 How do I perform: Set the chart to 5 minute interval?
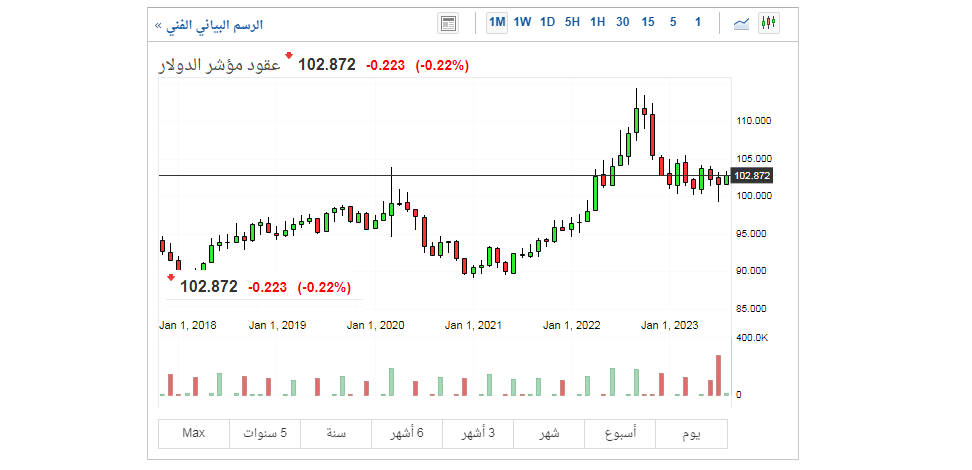click(673, 22)
